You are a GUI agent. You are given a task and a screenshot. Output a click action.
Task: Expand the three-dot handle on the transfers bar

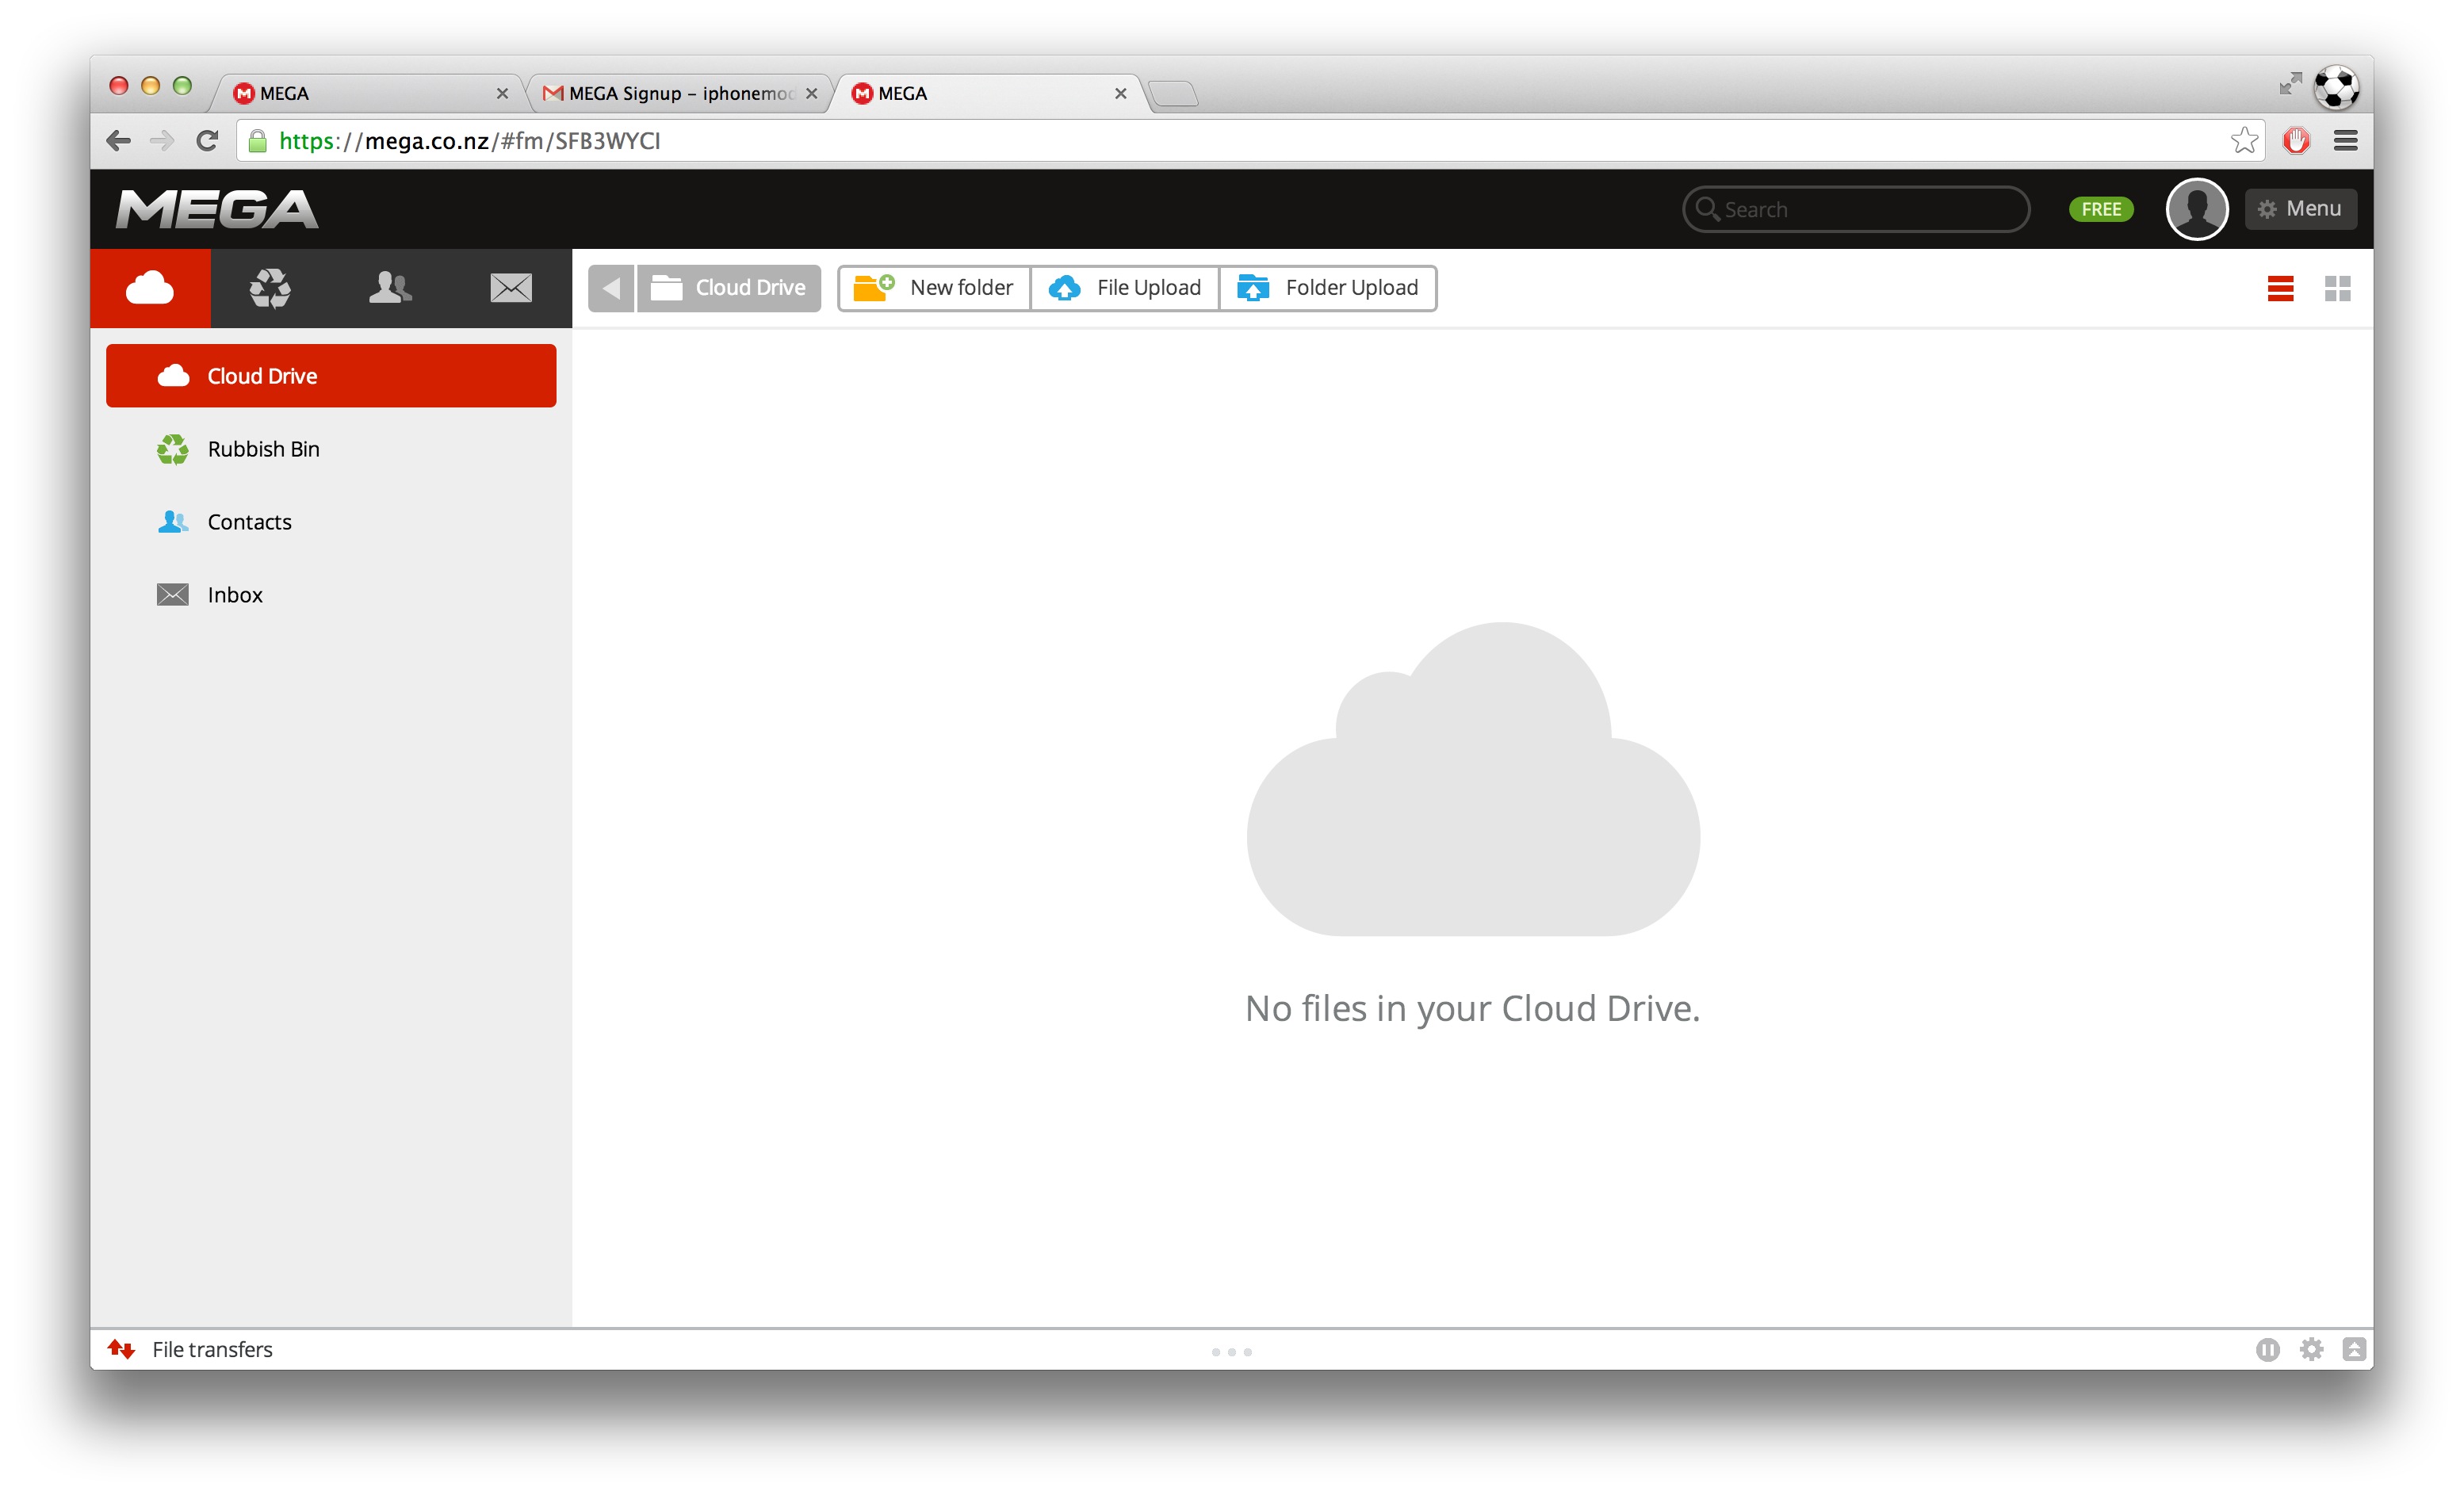tap(1231, 1352)
